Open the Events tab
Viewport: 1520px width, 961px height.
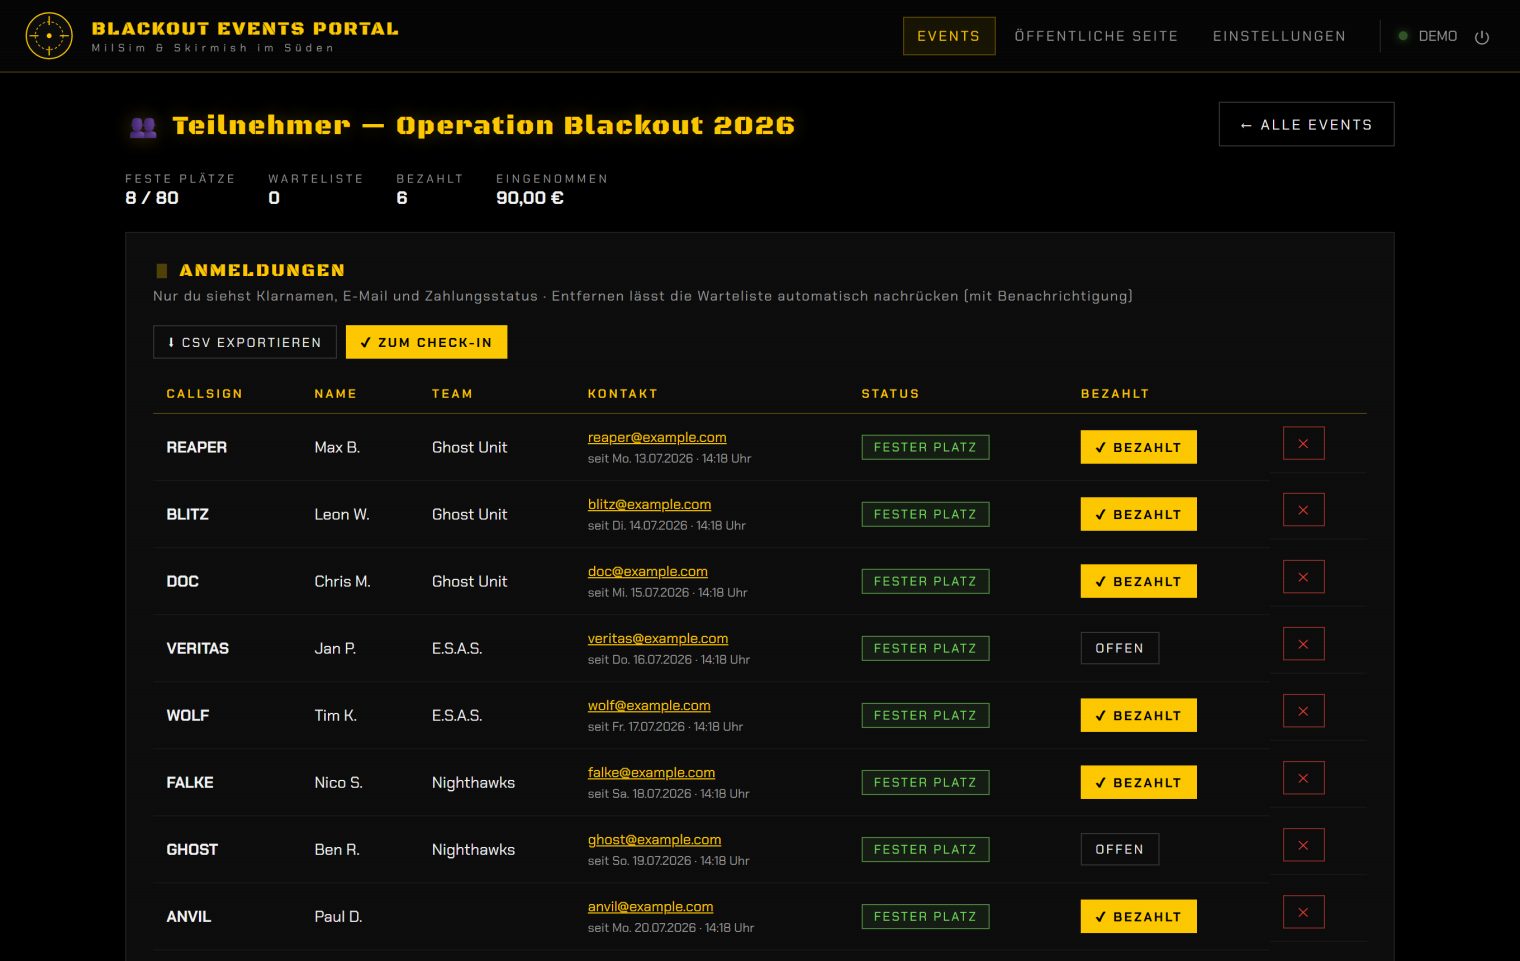click(949, 36)
